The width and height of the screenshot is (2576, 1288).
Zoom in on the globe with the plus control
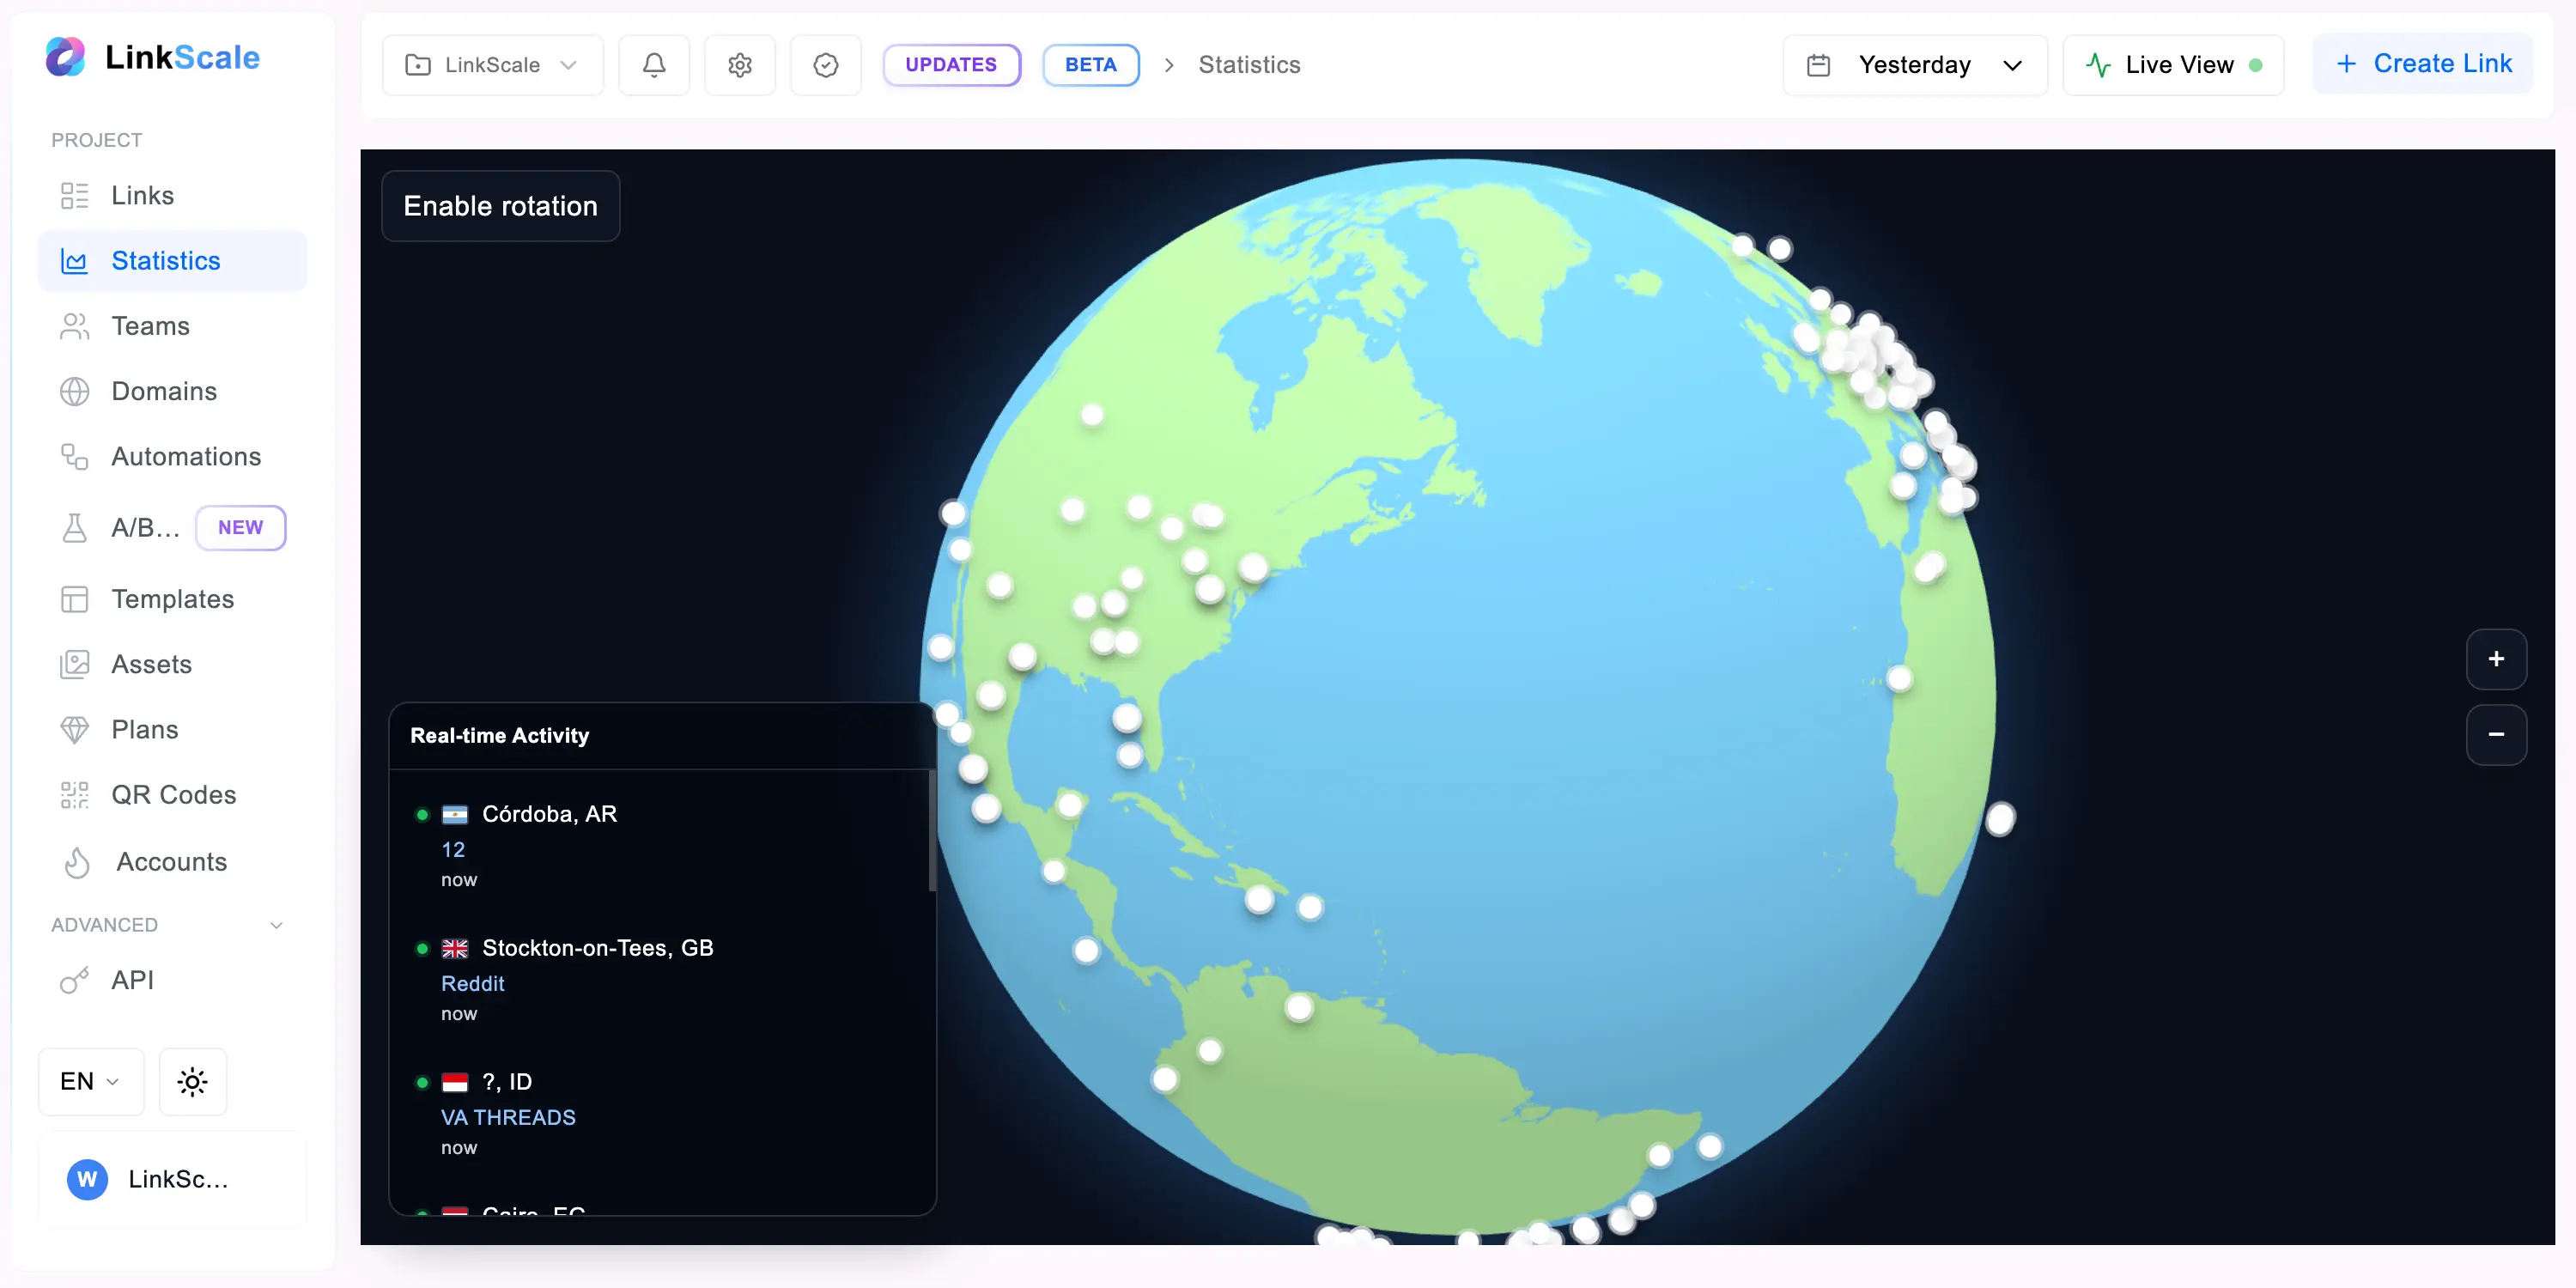[2496, 659]
